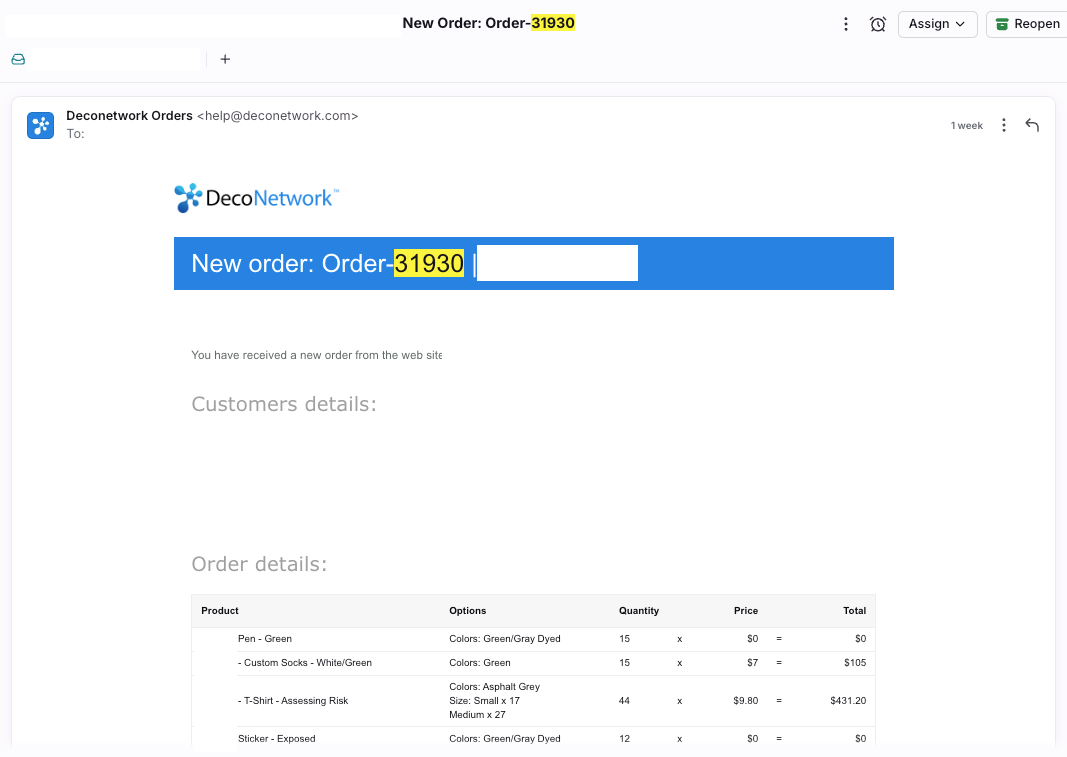1067x757 pixels.
Task: Click the Deconetwork Orders sender avatar
Action: [40, 125]
